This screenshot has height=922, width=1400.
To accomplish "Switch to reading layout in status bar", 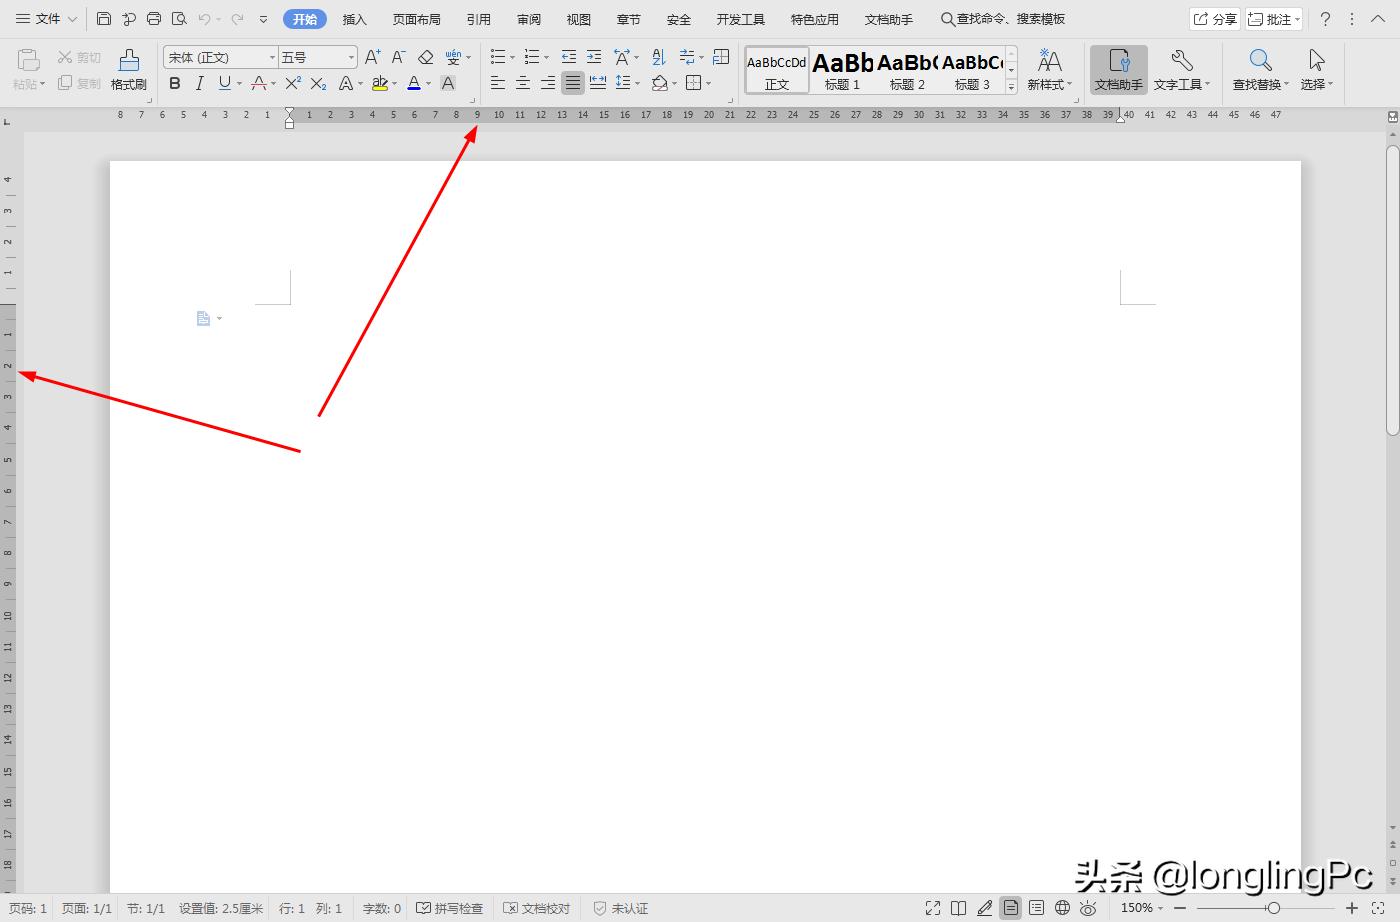I will tap(958, 908).
